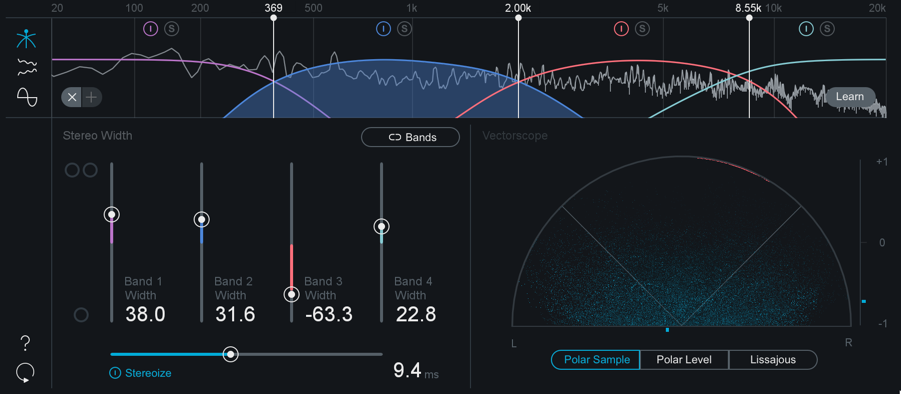Click the 8.55k crossover marker

(749, 18)
